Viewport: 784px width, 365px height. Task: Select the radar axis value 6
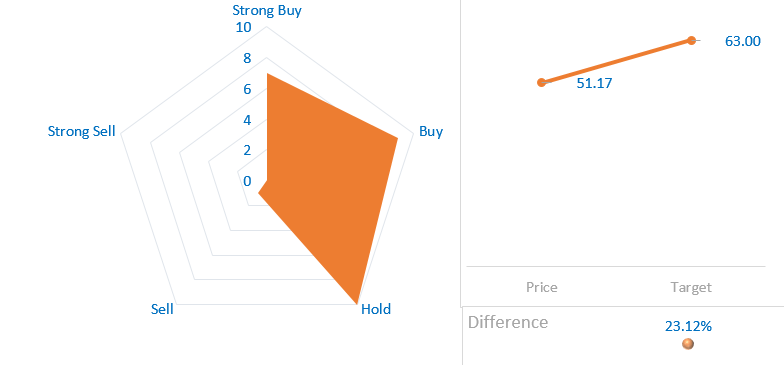click(248, 90)
